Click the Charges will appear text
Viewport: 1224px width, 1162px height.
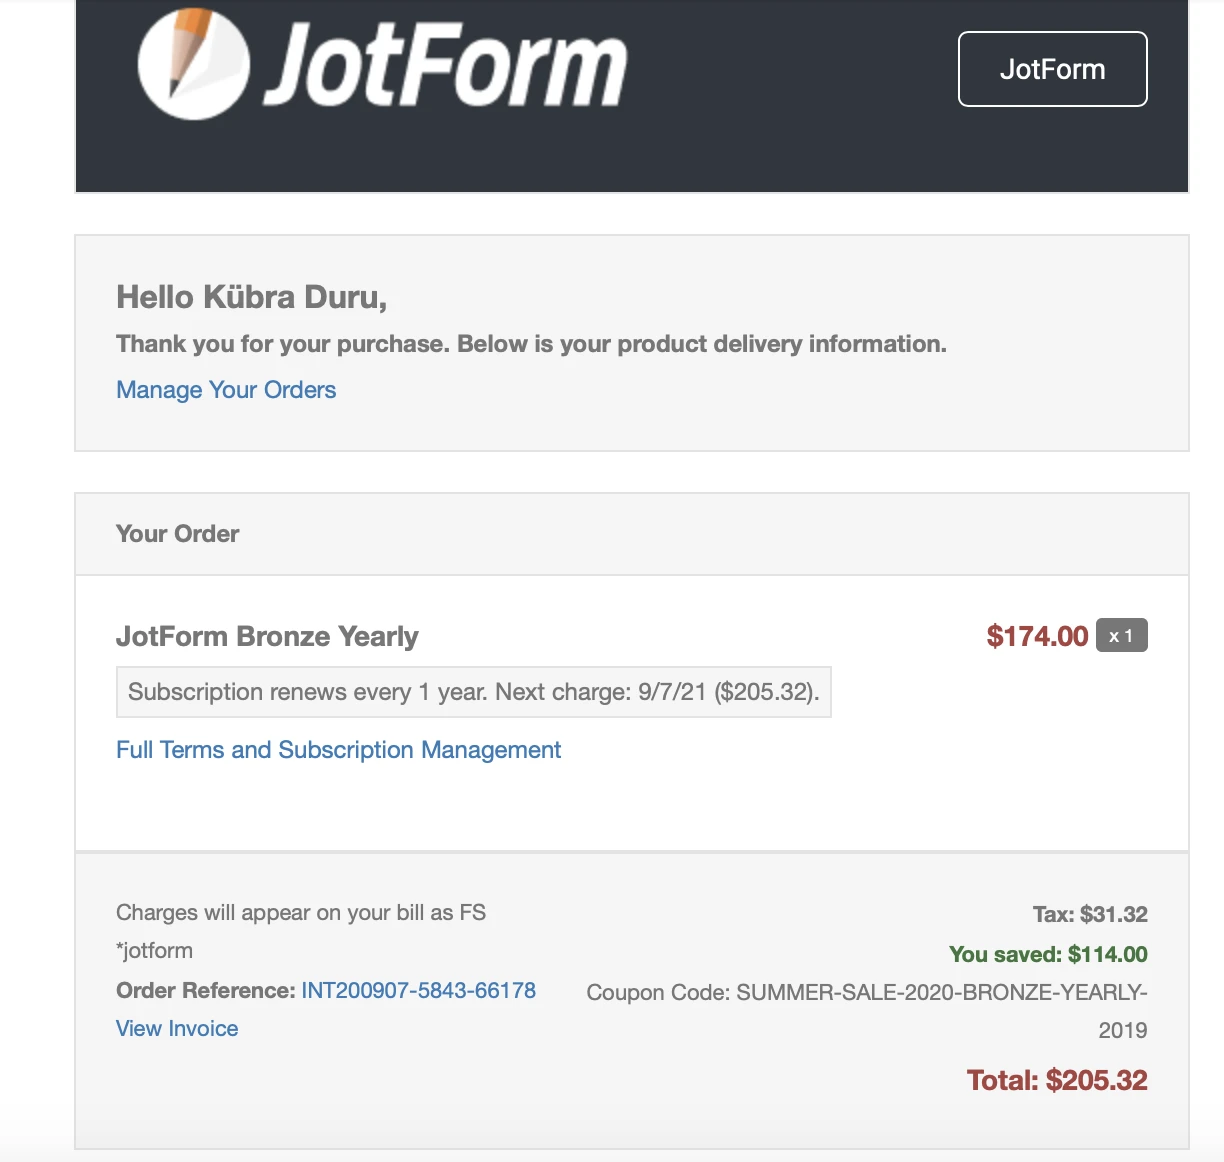coord(300,912)
